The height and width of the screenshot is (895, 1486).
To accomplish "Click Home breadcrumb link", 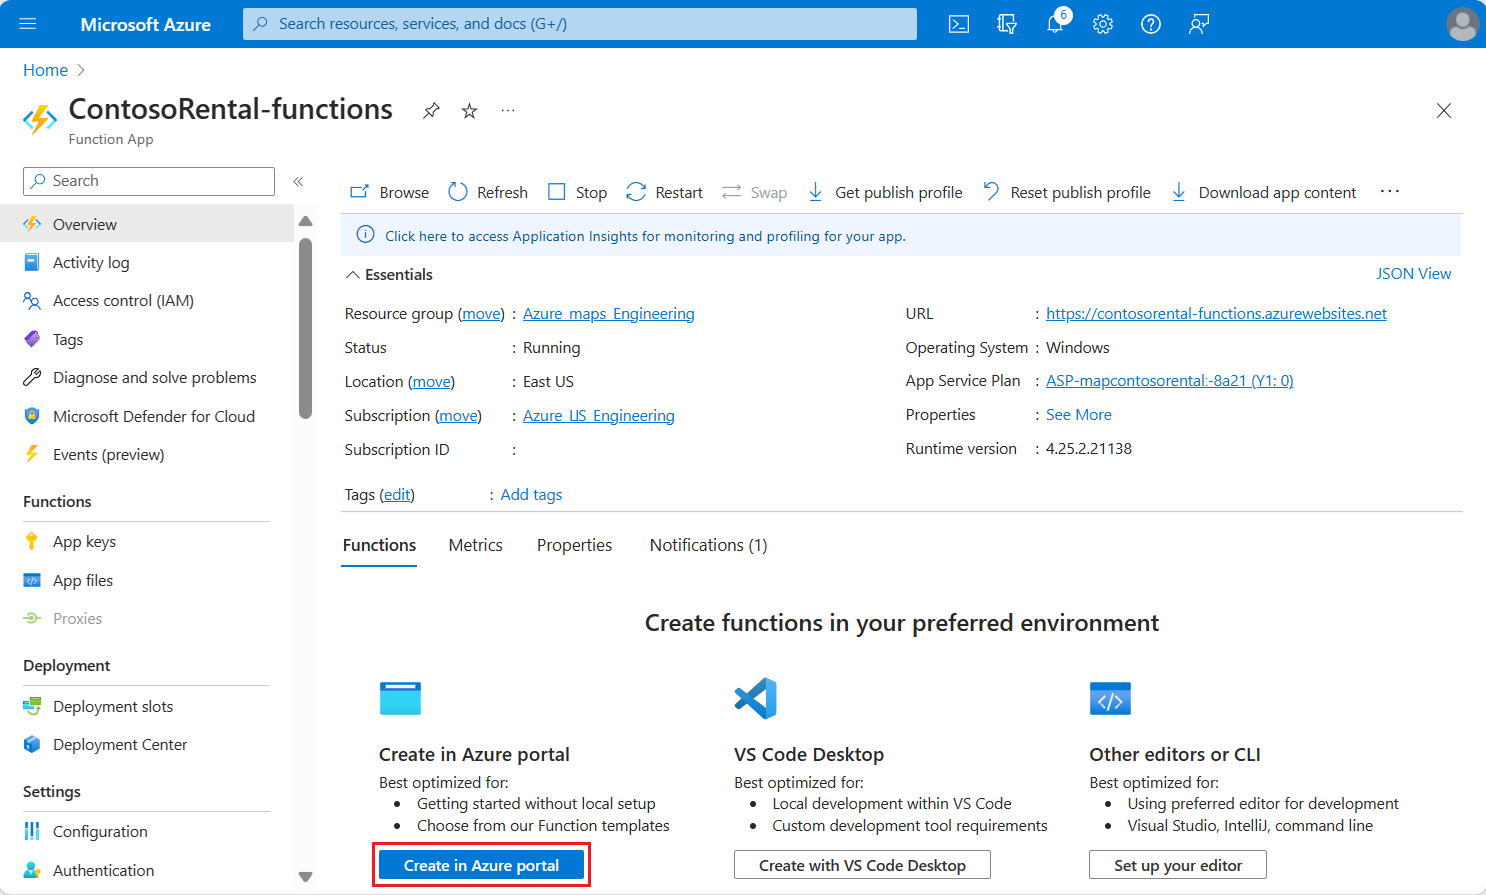I will 45,70.
